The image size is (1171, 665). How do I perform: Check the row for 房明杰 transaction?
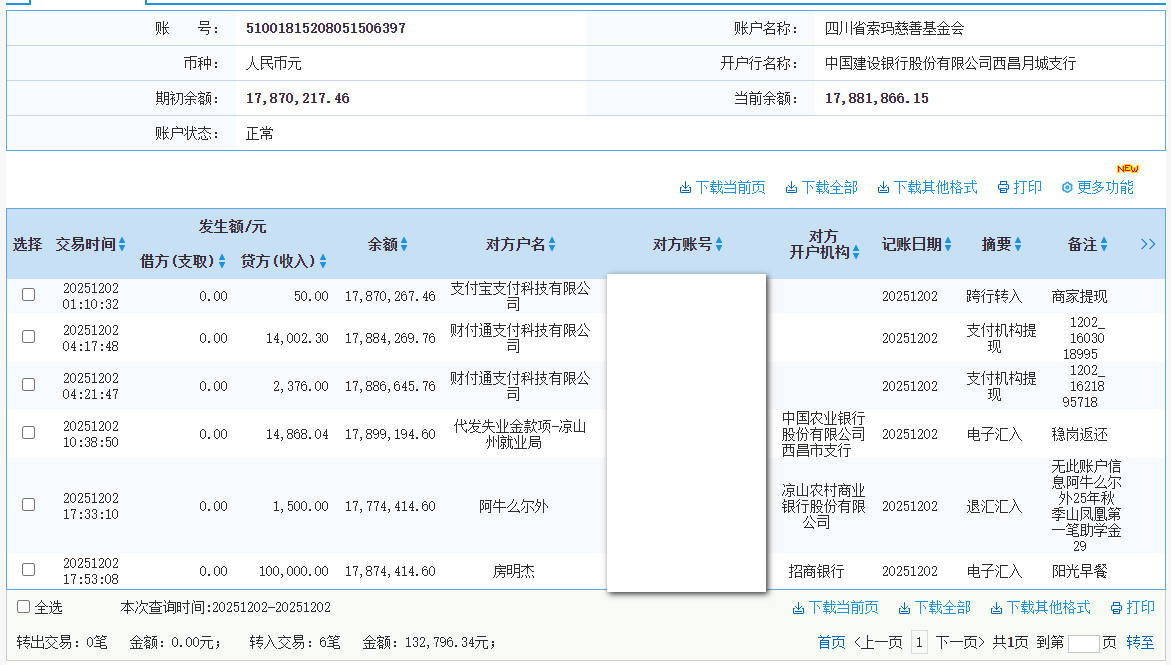(x=28, y=570)
